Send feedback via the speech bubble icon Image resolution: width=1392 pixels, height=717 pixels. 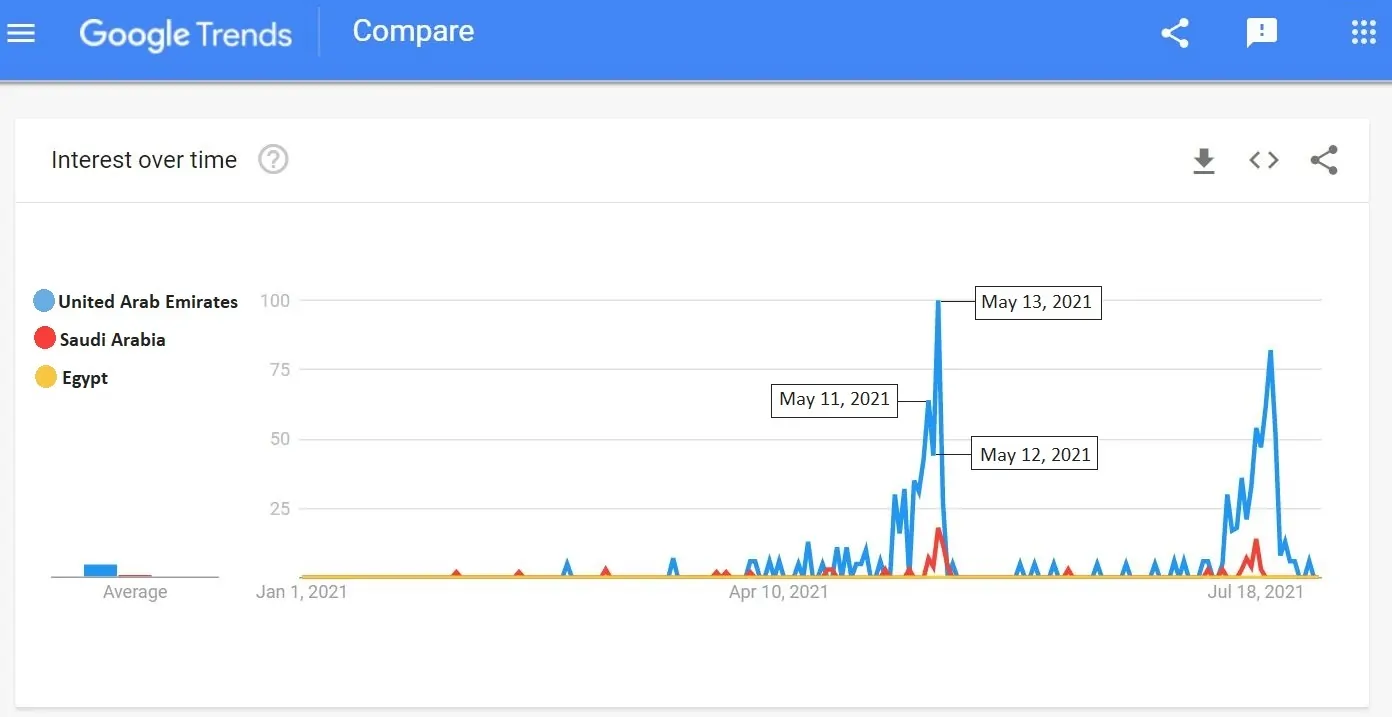pyautogui.click(x=1262, y=32)
